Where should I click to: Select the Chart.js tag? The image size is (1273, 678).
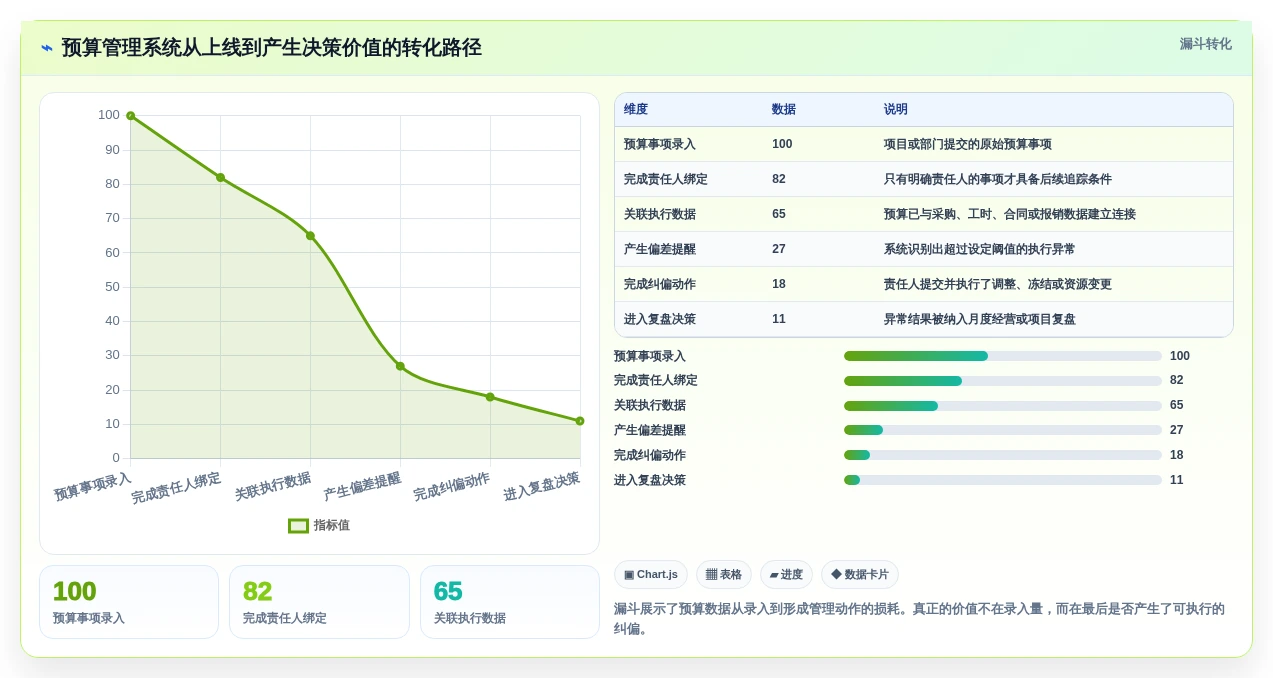click(x=651, y=574)
